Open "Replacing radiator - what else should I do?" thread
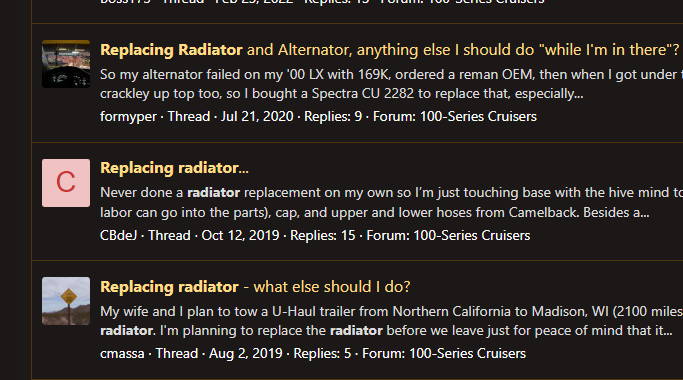This screenshot has width=683, height=380. [255, 287]
